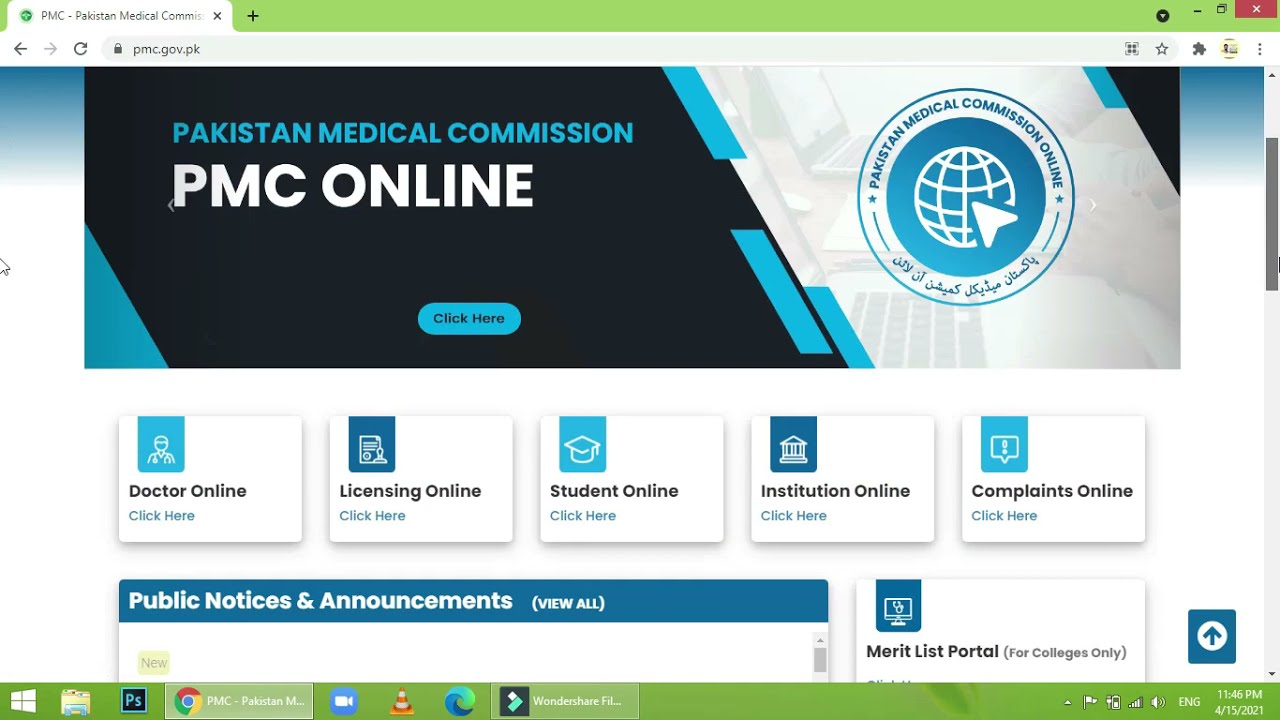Click the New badge in notices
This screenshot has width=1280, height=720.
(154, 663)
